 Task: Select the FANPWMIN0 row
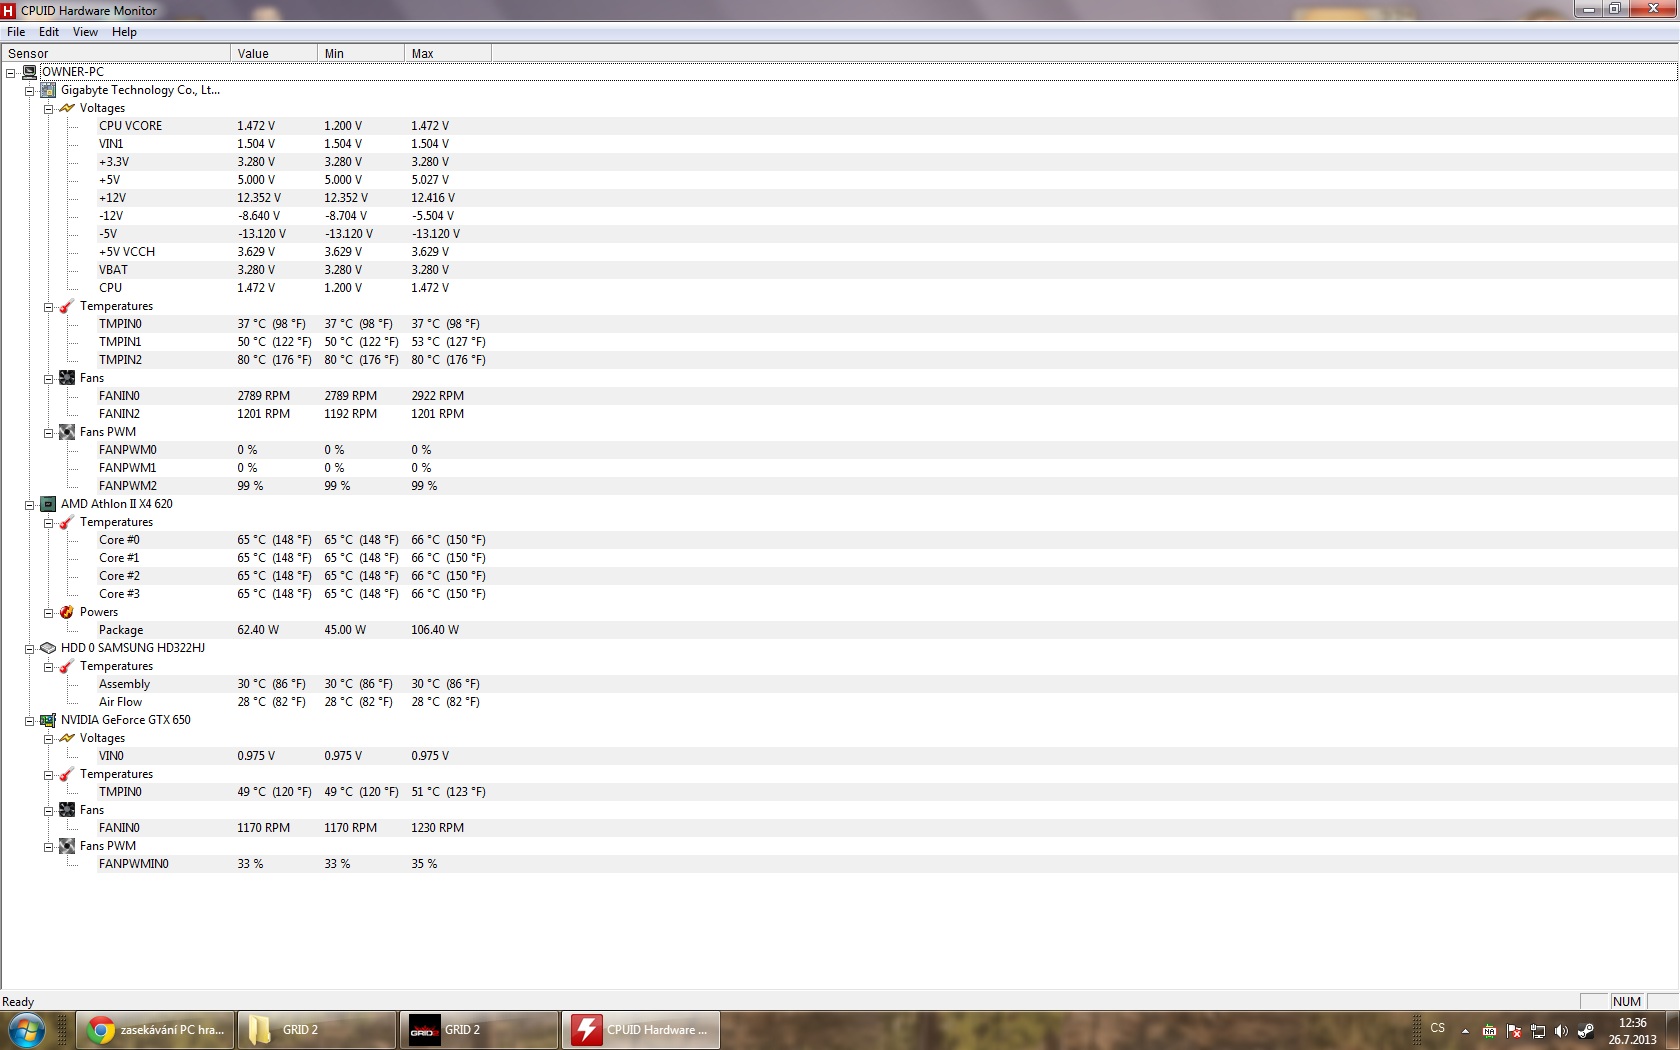point(887,864)
